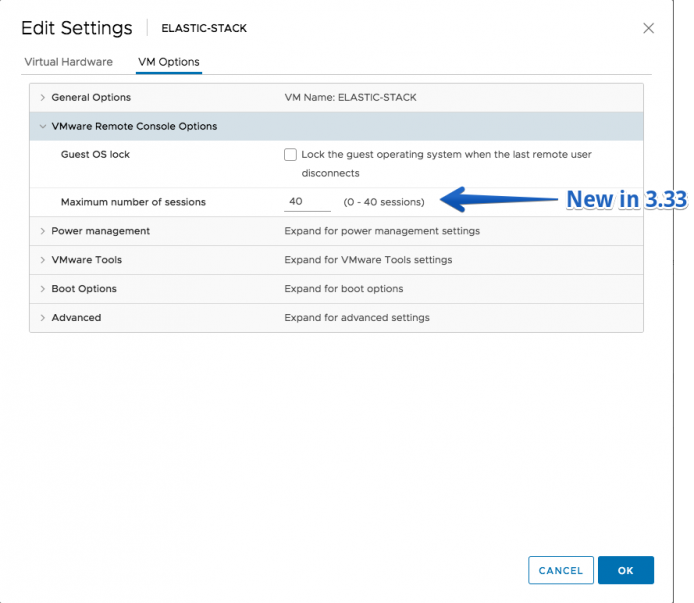This screenshot has width=694, height=603.
Task: Focus the Maximum number of sessions field
Action: click(307, 202)
